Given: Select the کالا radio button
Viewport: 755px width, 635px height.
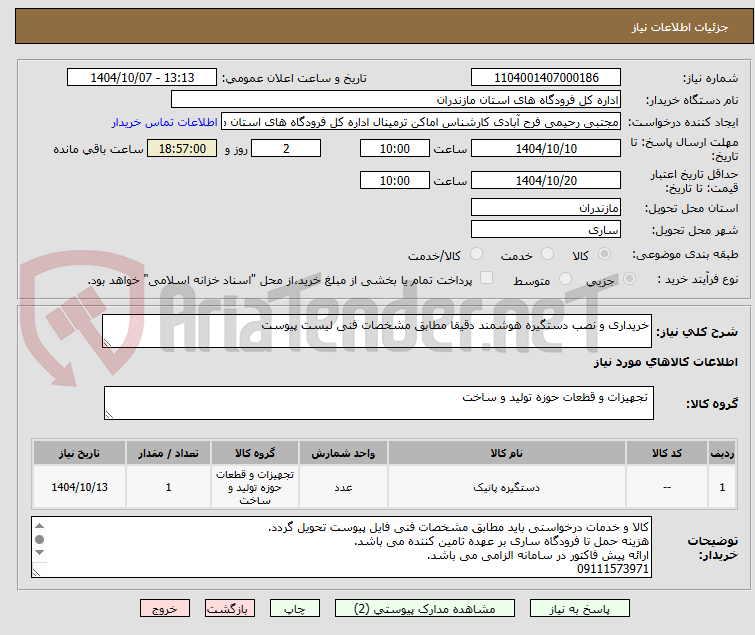Looking at the screenshot, I should click(604, 254).
